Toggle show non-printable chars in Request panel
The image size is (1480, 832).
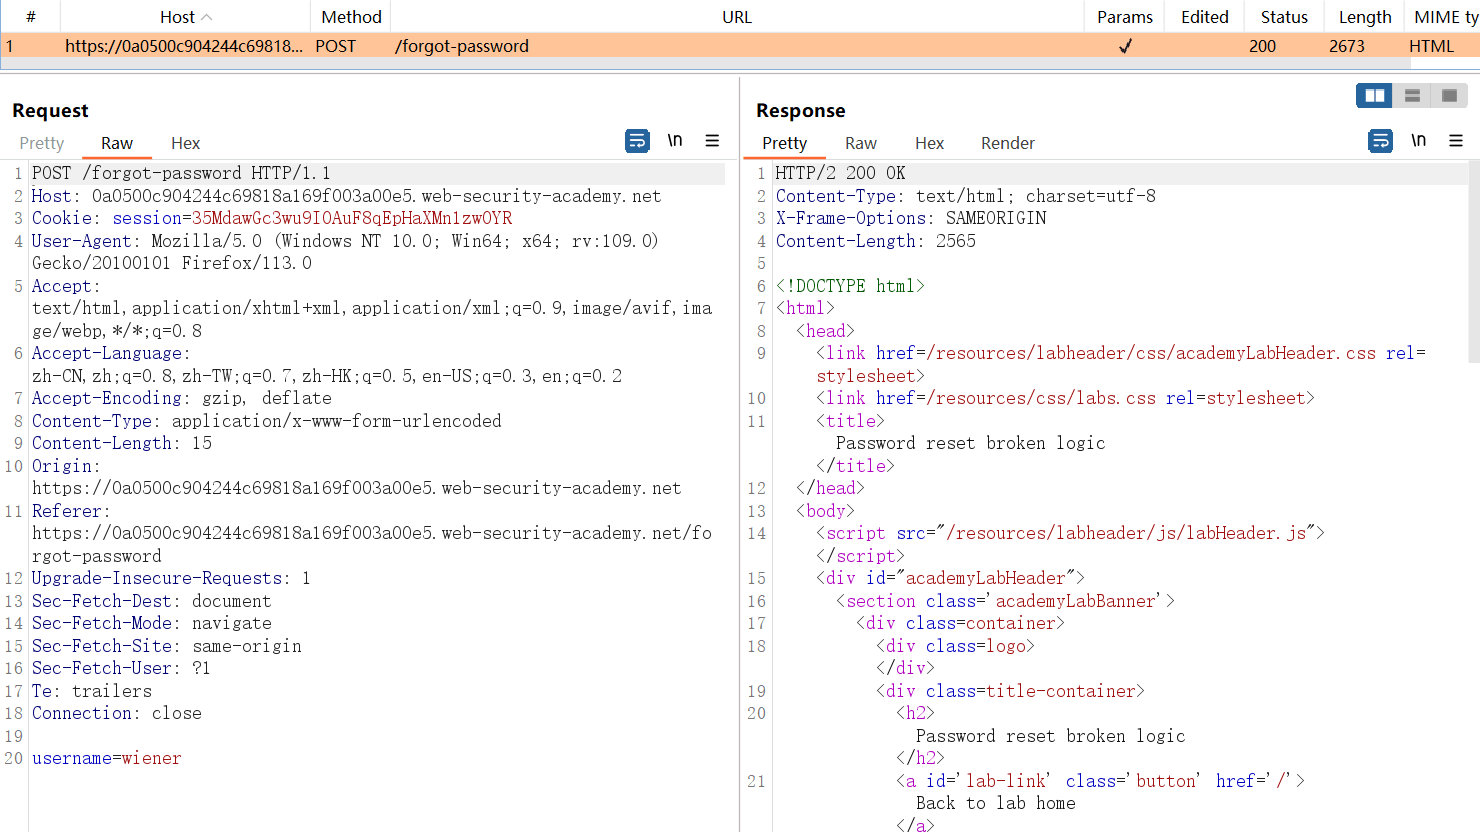pyautogui.click(x=675, y=141)
